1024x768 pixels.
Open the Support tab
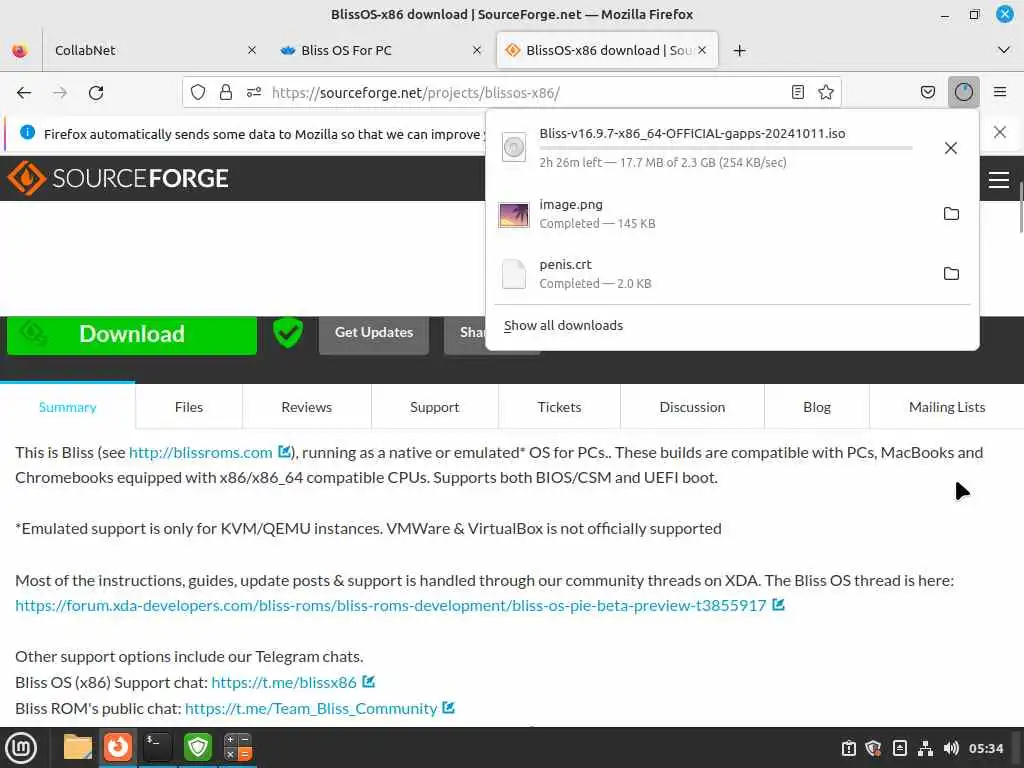pyautogui.click(x=434, y=408)
